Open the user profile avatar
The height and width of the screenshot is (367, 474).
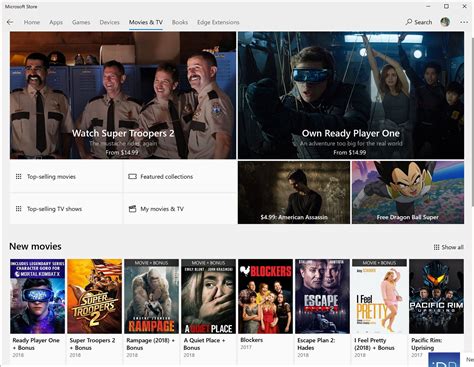pos(445,22)
